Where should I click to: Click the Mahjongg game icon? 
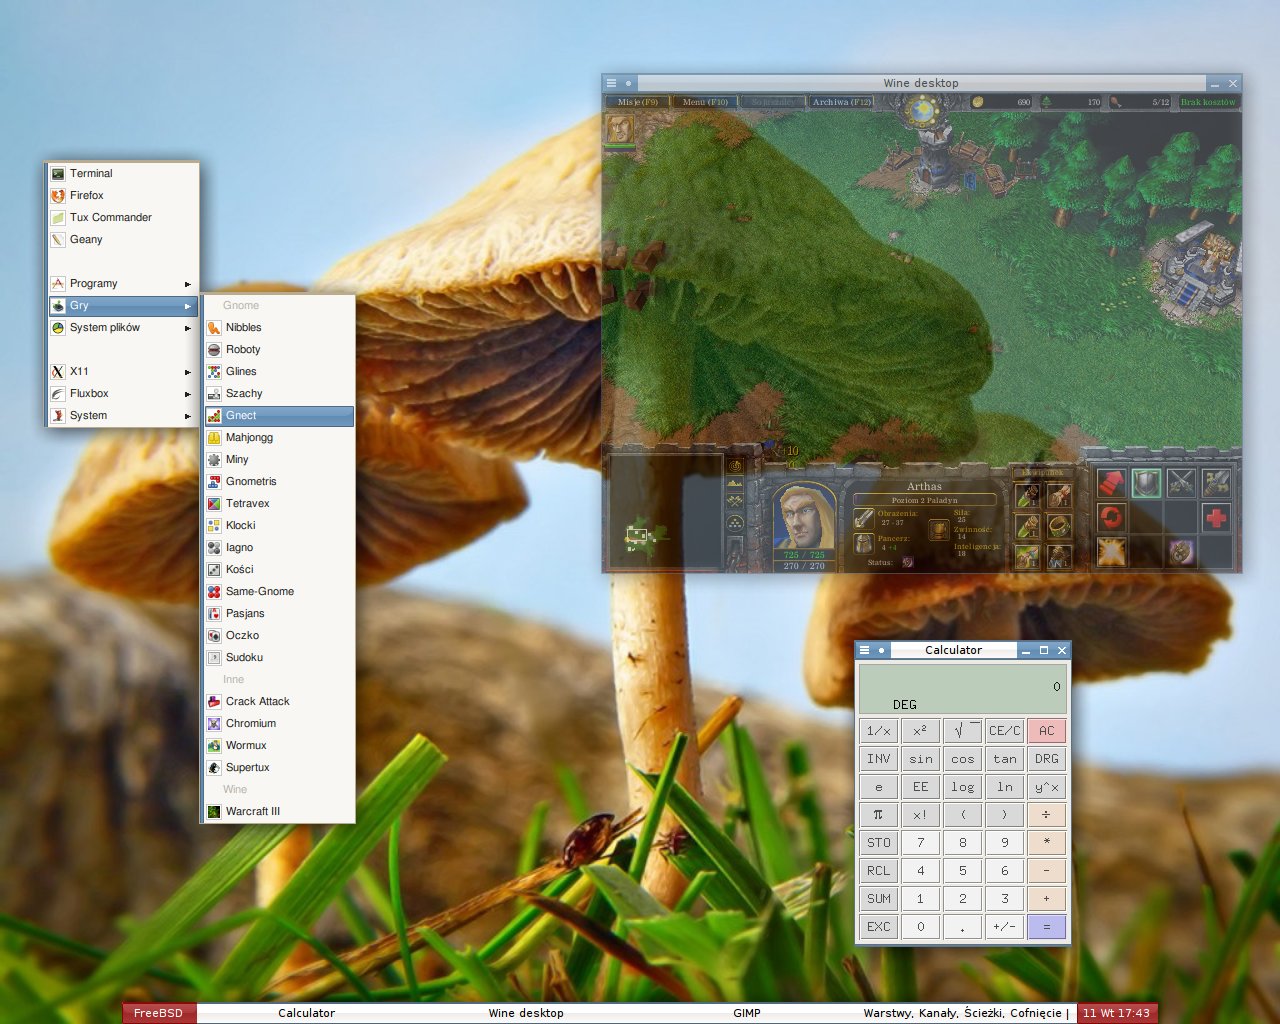pos(214,437)
